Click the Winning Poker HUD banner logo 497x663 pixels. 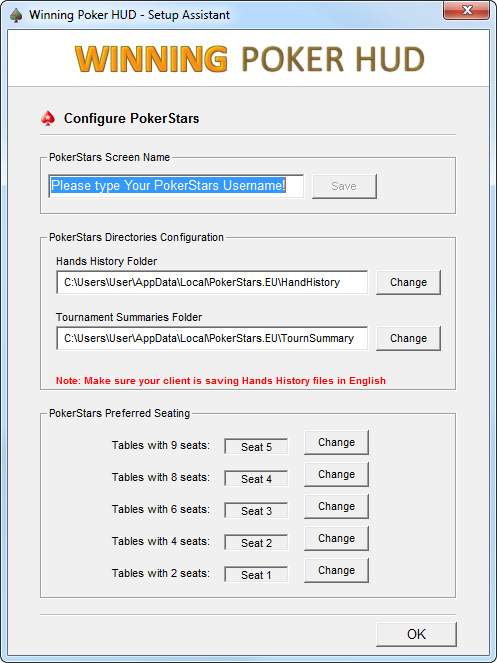tap(250, 59)
